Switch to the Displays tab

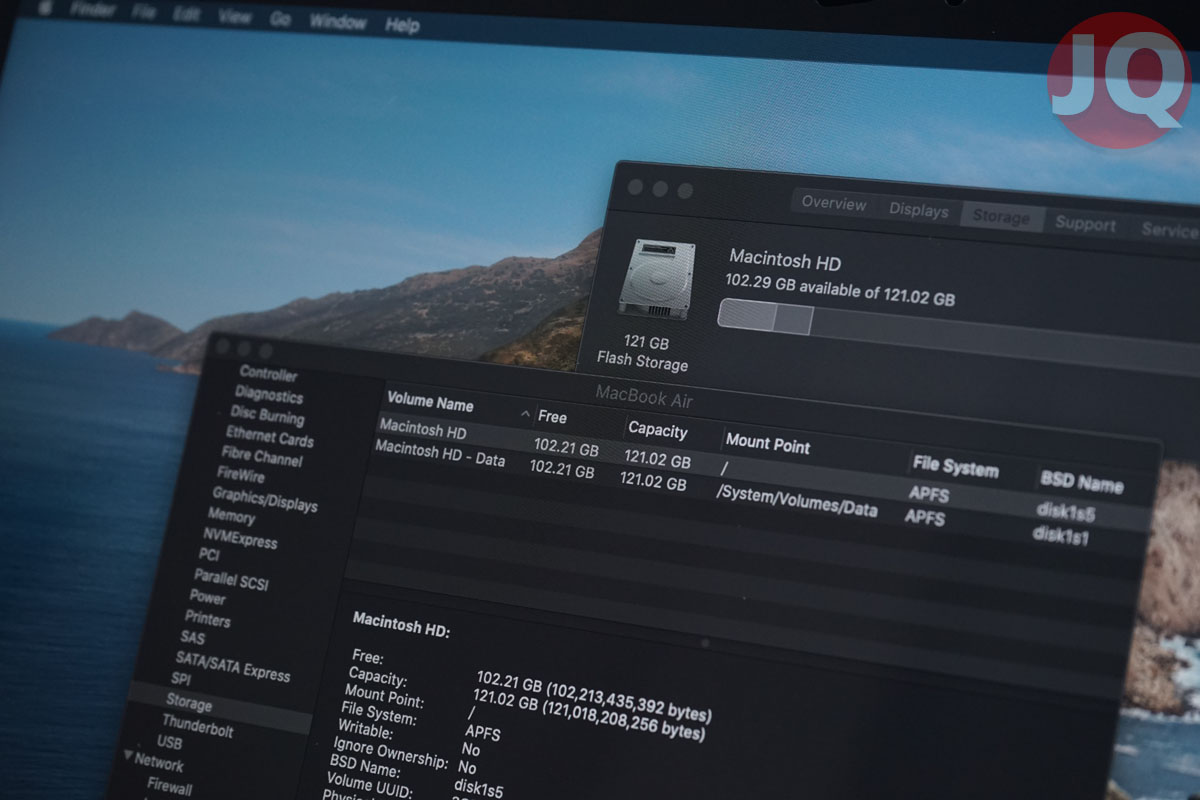(x=918, y=210)
